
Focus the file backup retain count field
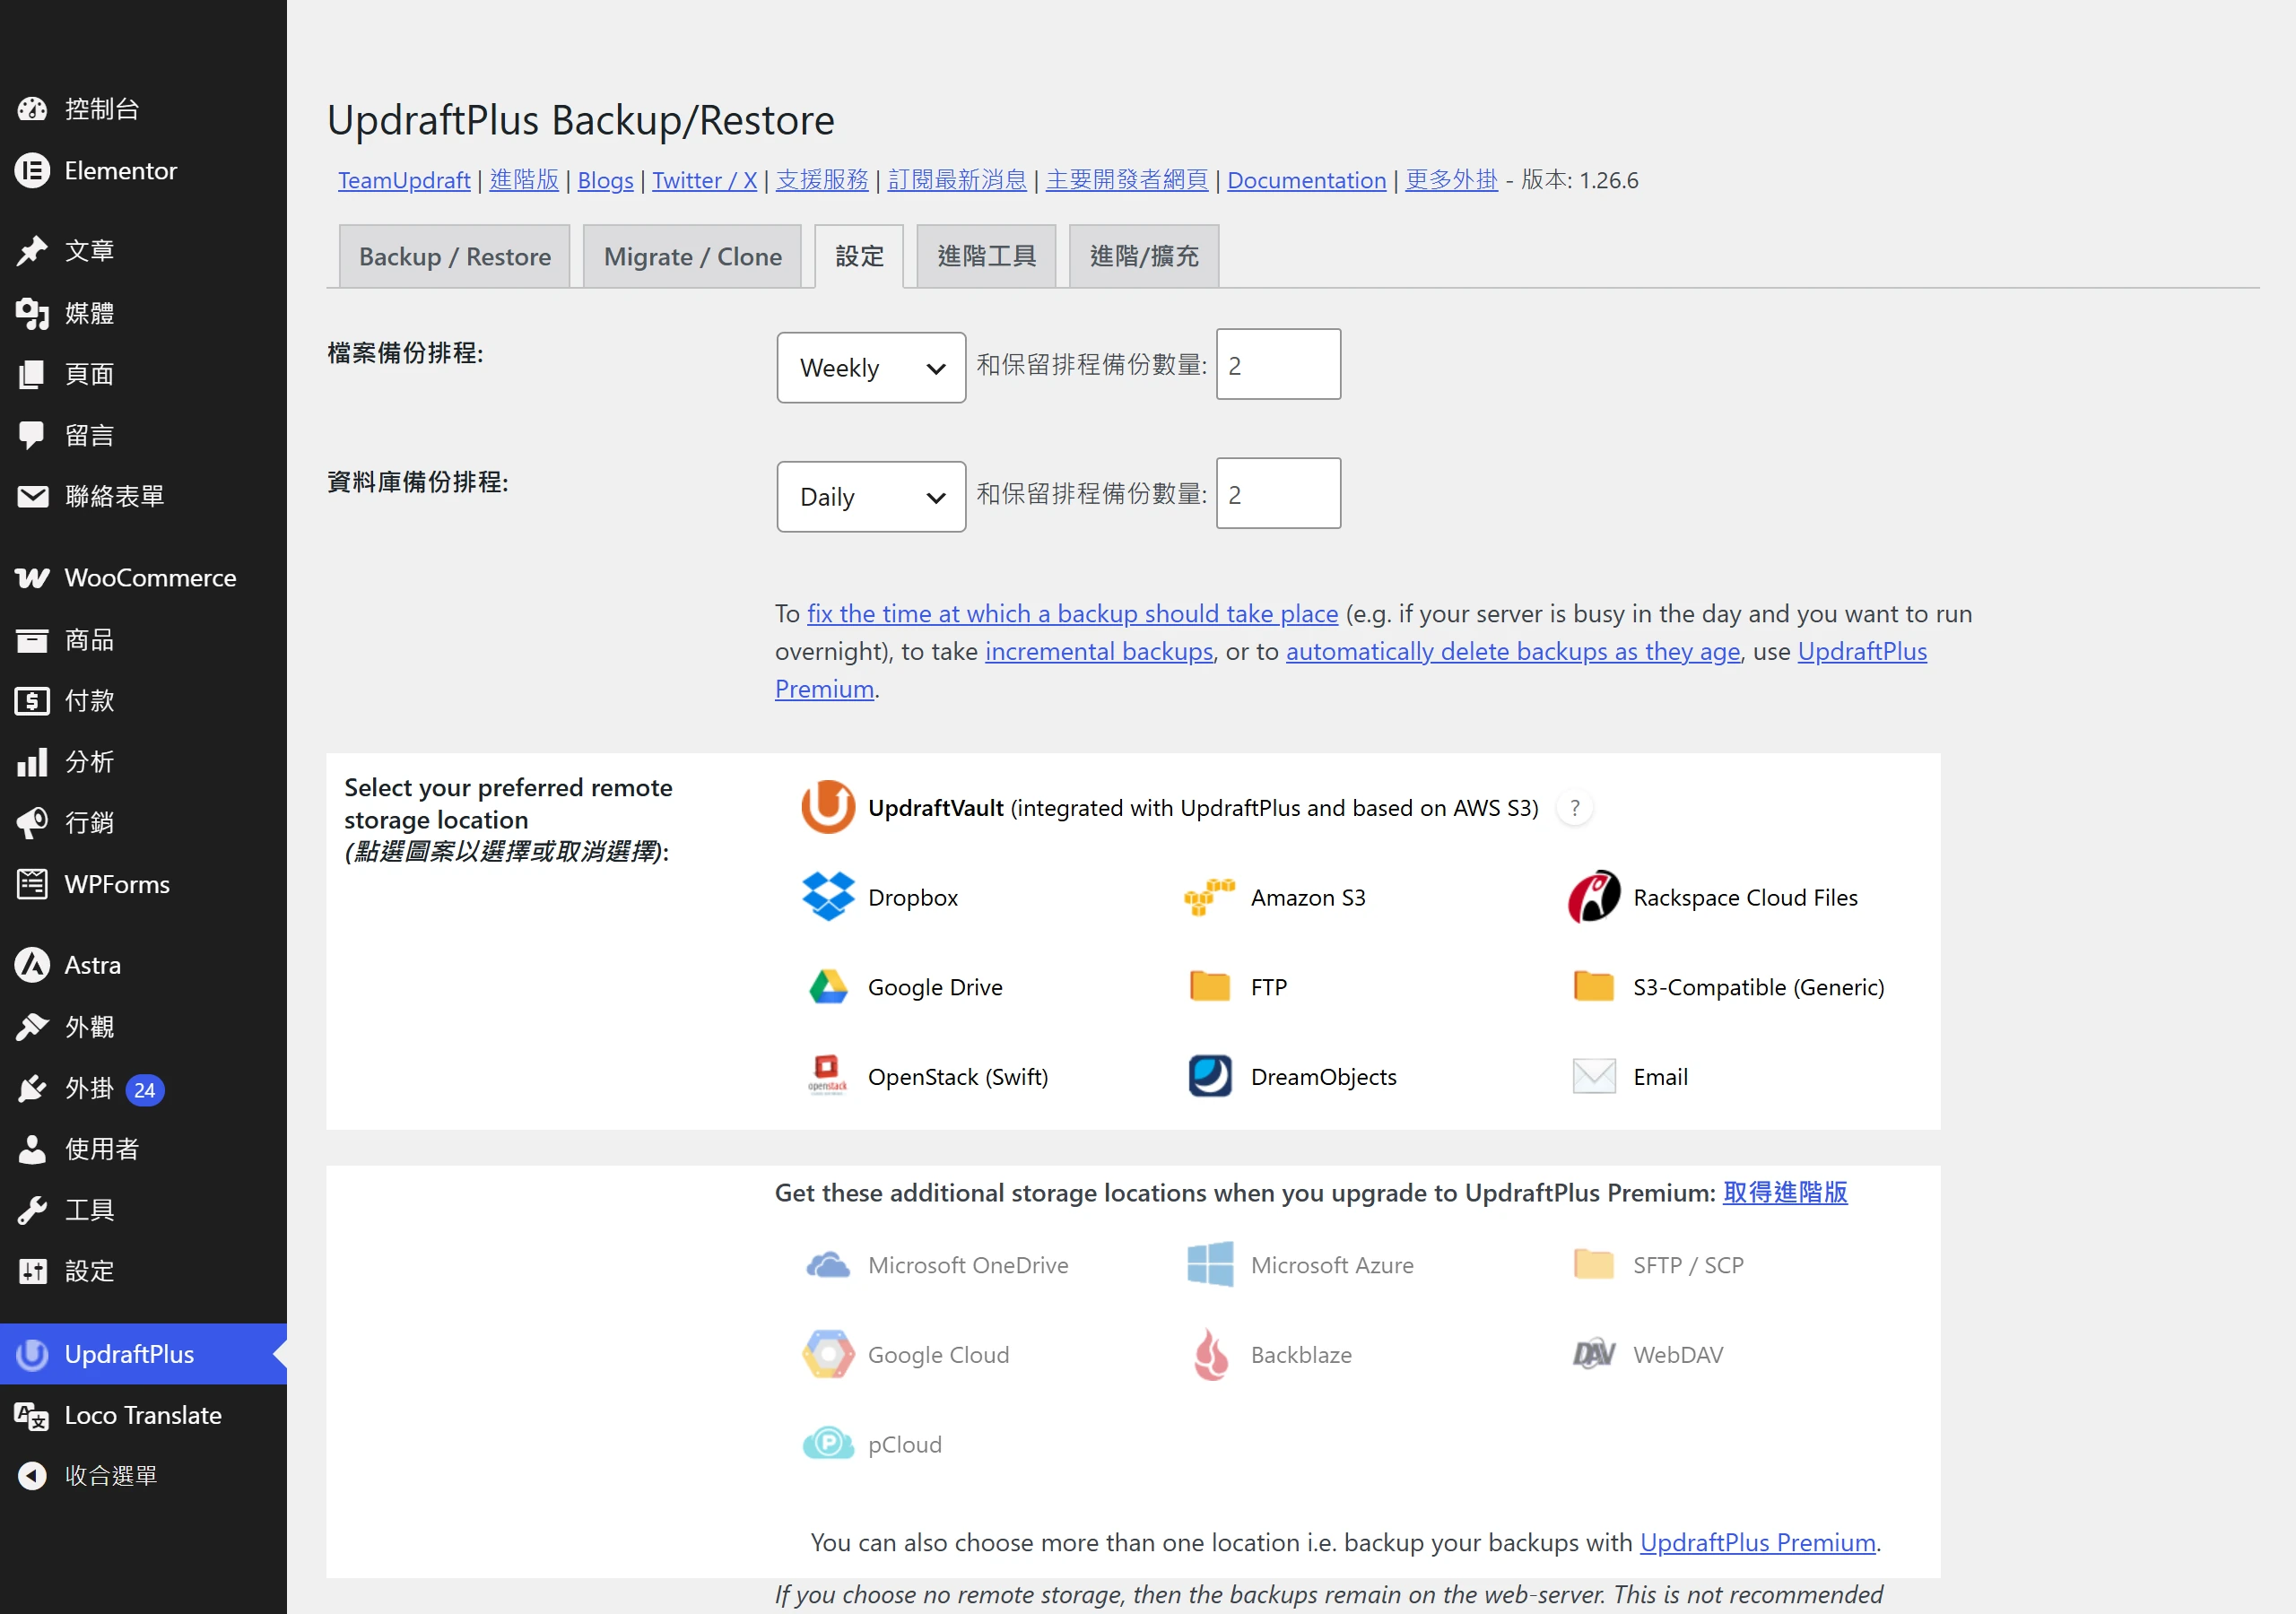click(1278, 364)
